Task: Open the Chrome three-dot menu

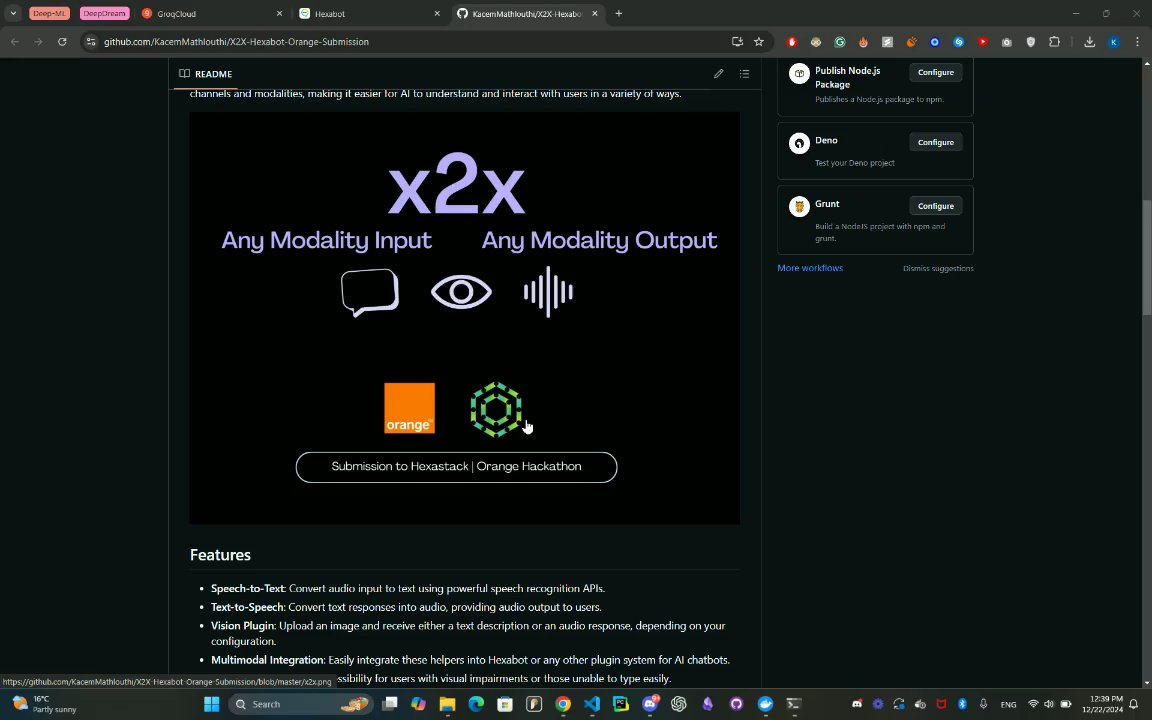Action: point(1137,42)
